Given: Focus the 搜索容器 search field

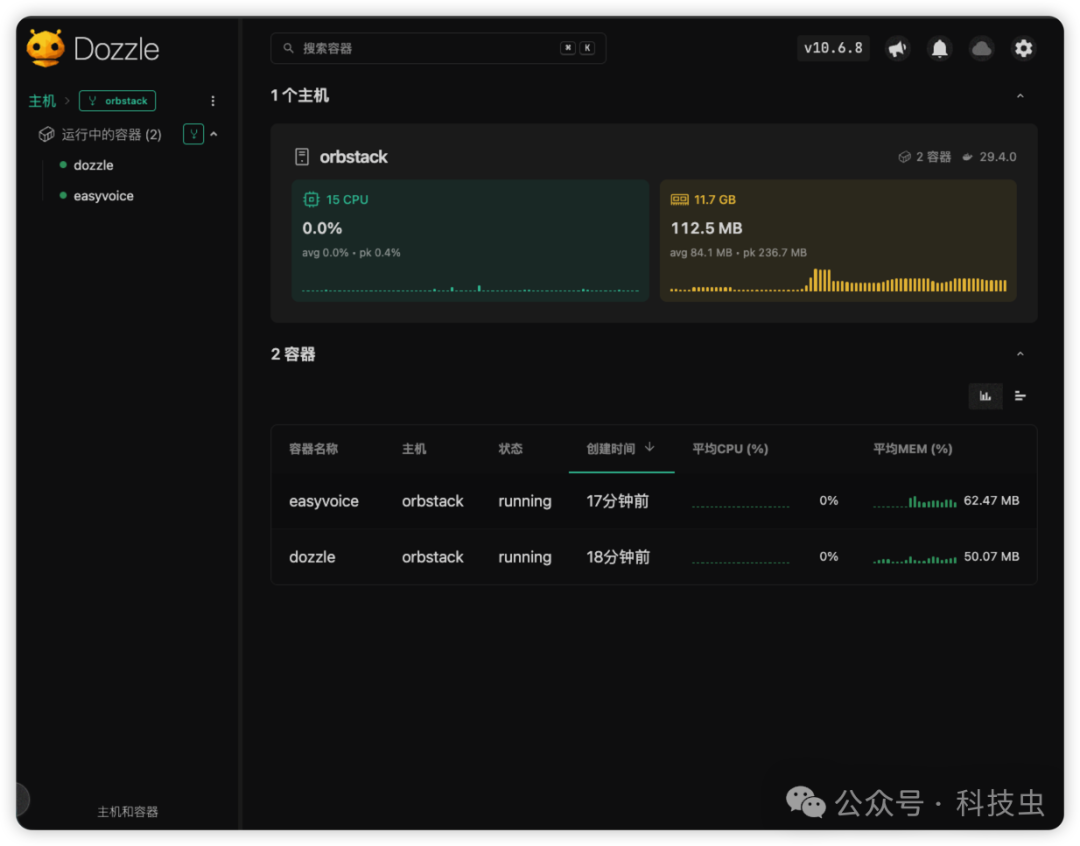Looking at the screenshot, I should coord(438,48).
